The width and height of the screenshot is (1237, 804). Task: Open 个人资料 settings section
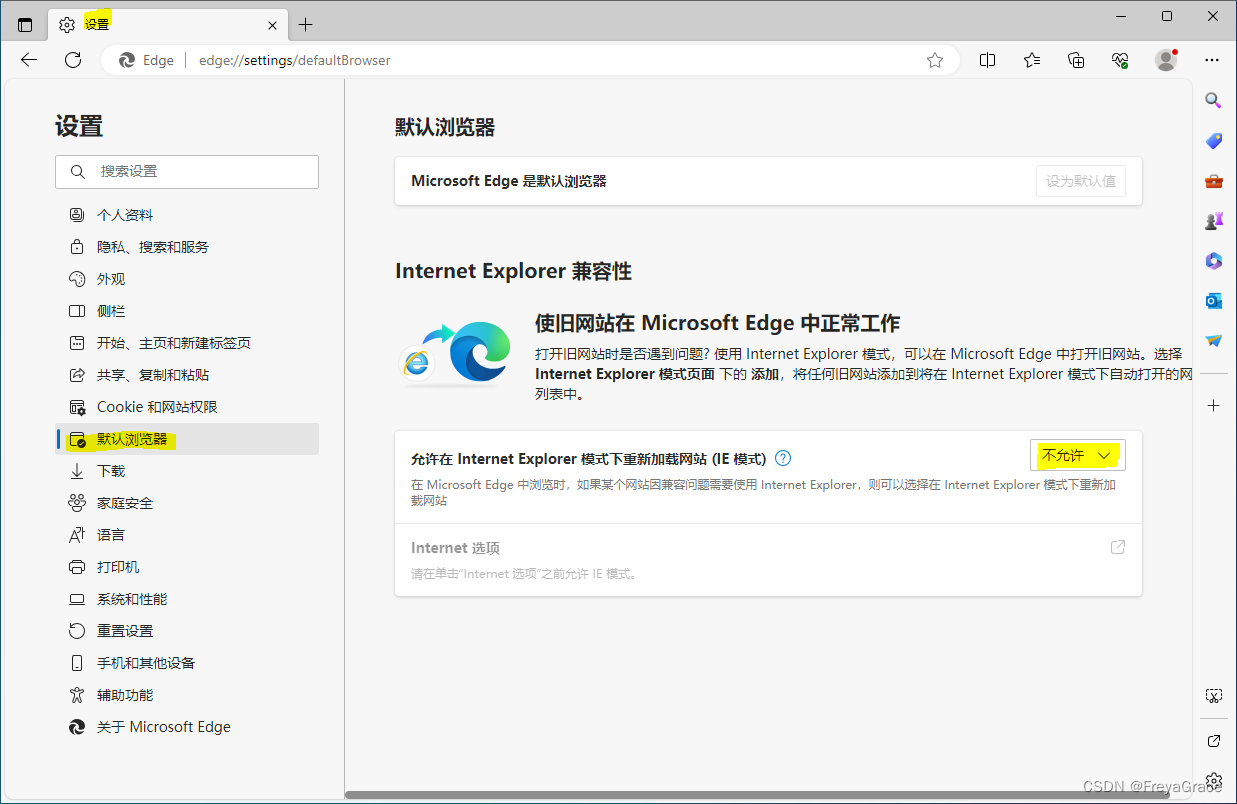(x=187, y=215)
